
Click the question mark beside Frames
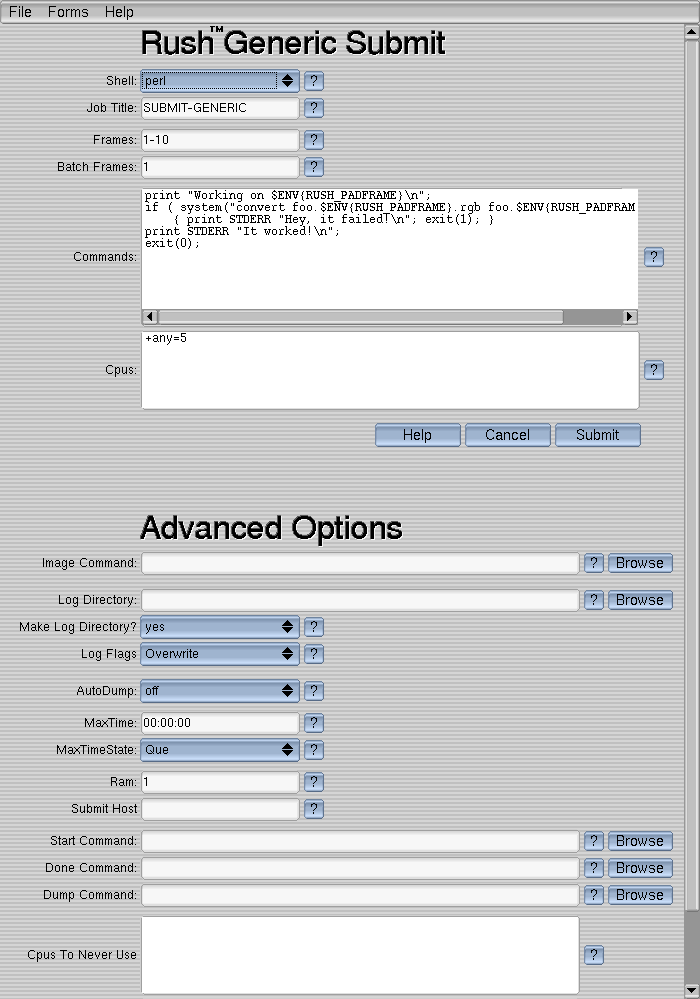point(313,140)
